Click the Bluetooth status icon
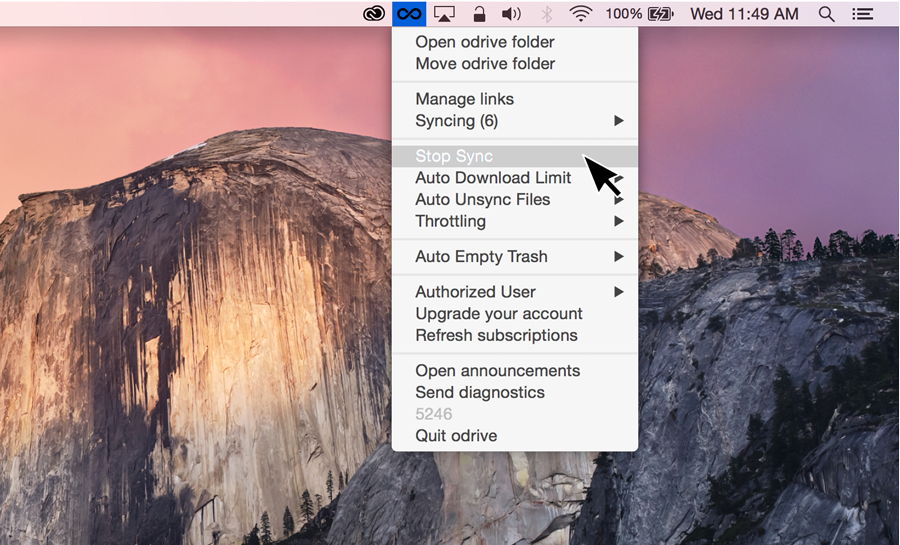900x545 pixels. click(547, 14)
